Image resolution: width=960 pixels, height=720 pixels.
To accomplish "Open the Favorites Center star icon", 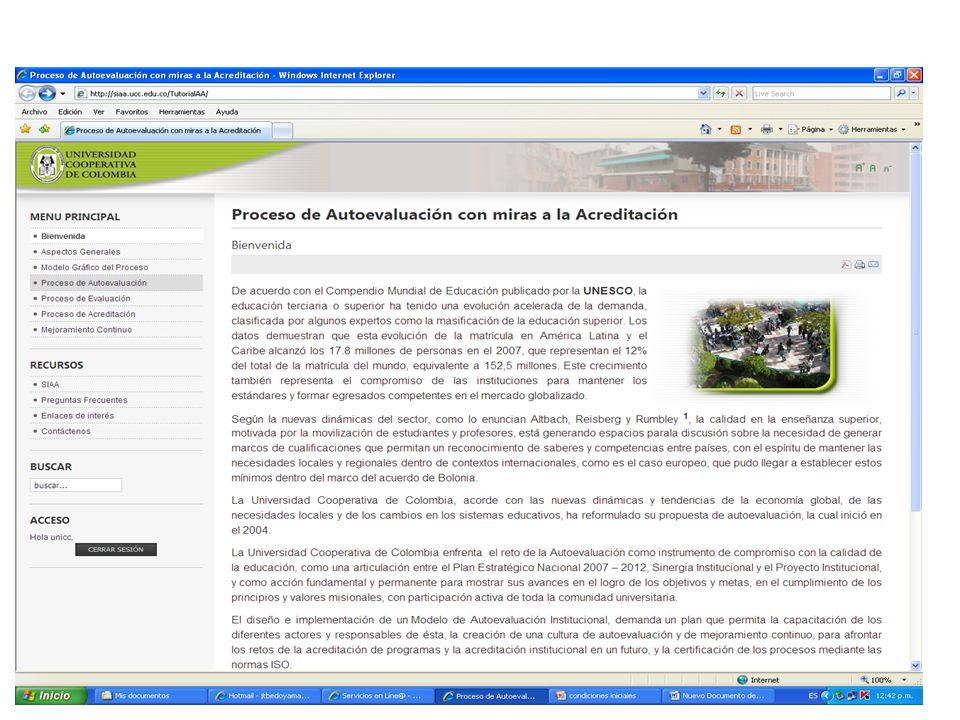I will coord(25,129).
